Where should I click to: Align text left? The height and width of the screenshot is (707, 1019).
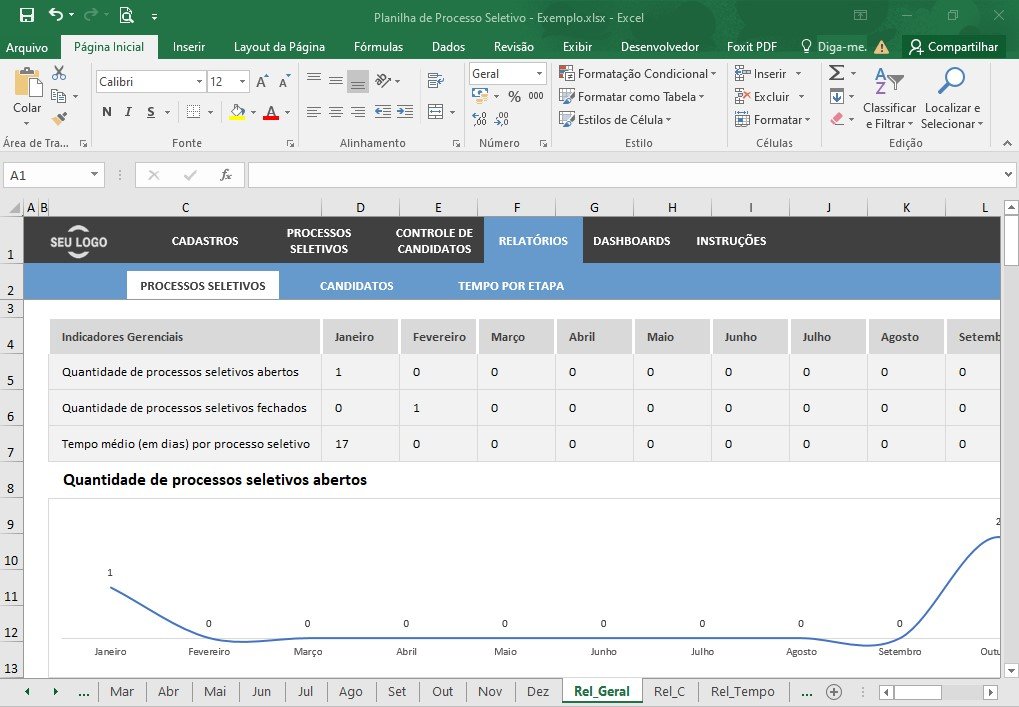pyautogui.click(x=314, y=112)
